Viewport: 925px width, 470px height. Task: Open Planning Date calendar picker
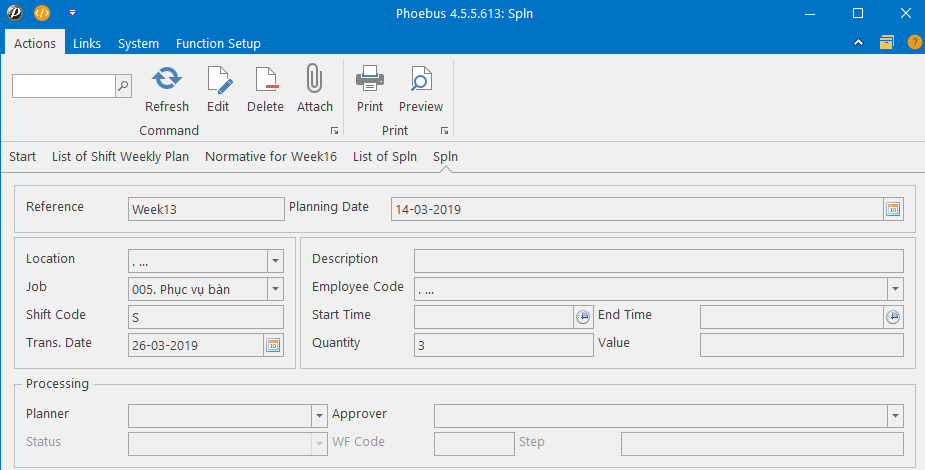893,209
